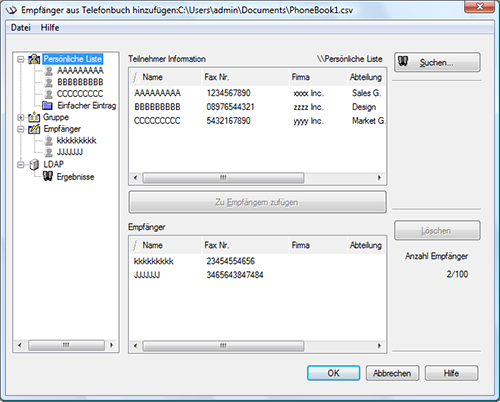Open the Datei menu

[x=21, y=28]
